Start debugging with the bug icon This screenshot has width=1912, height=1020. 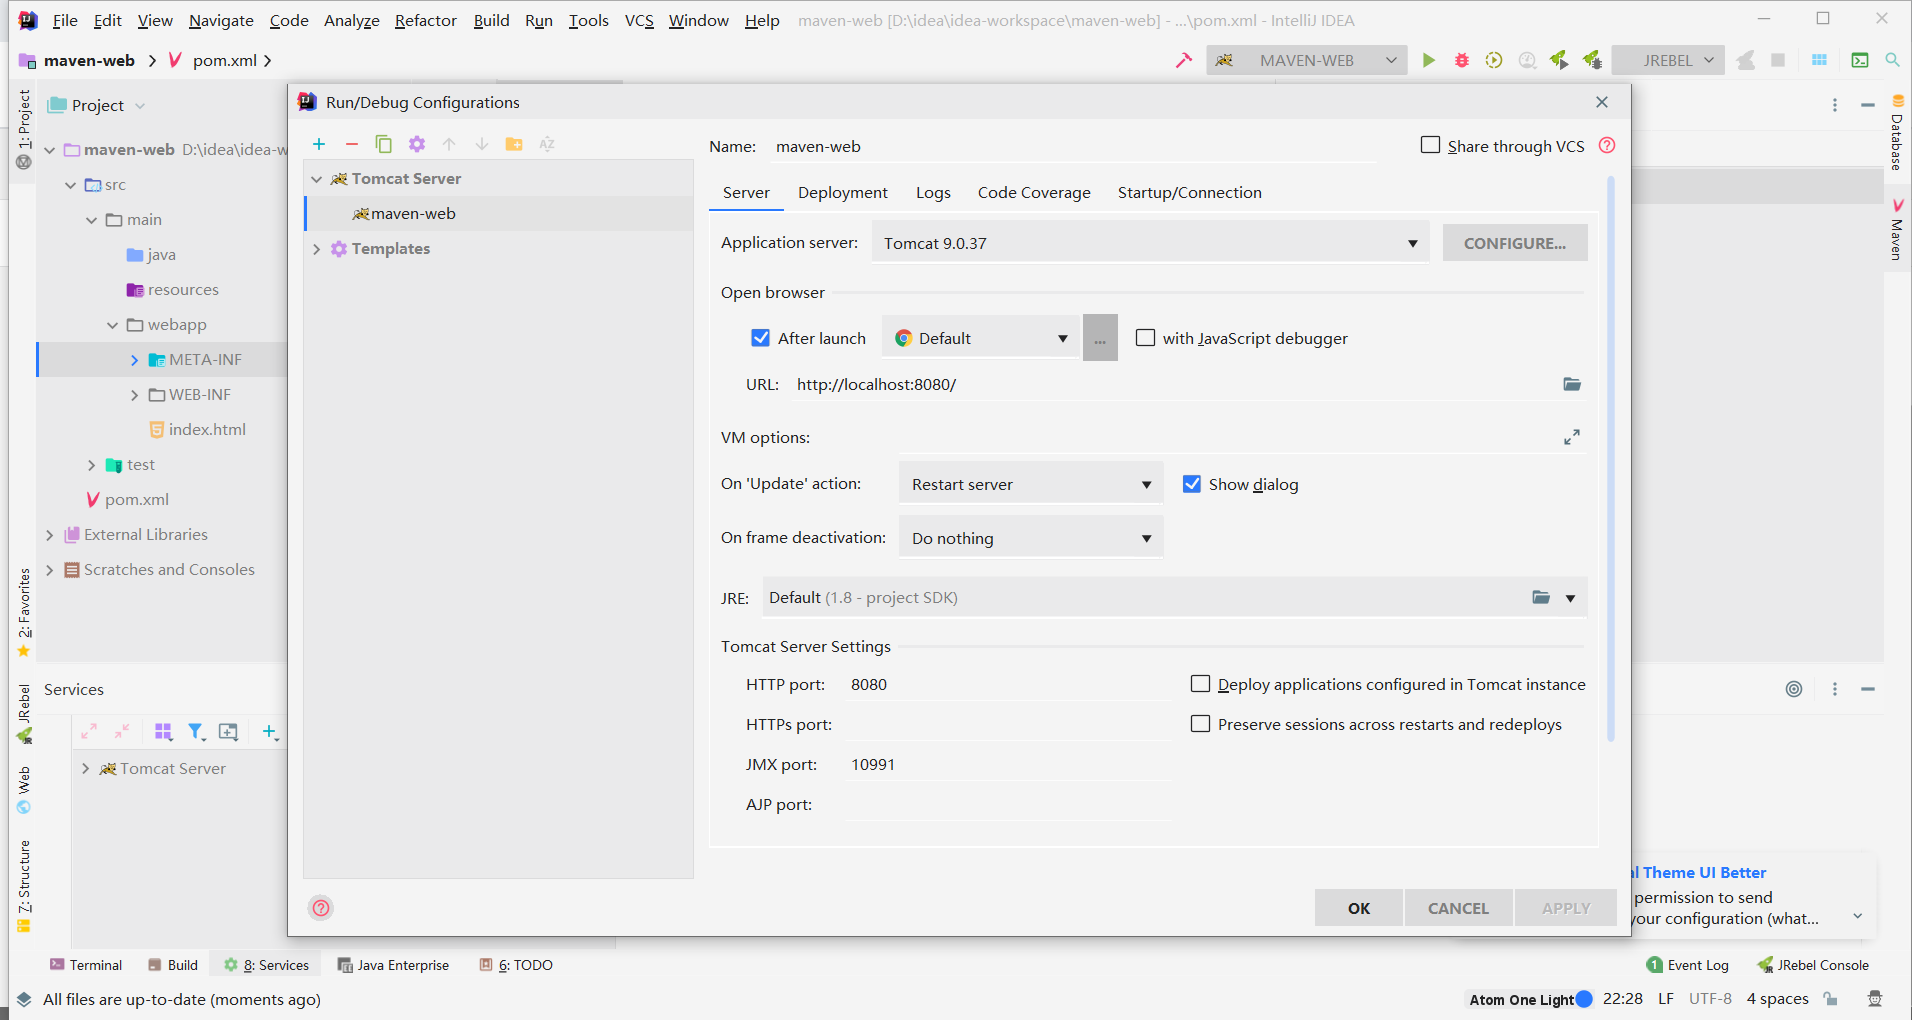(1462, 60)
